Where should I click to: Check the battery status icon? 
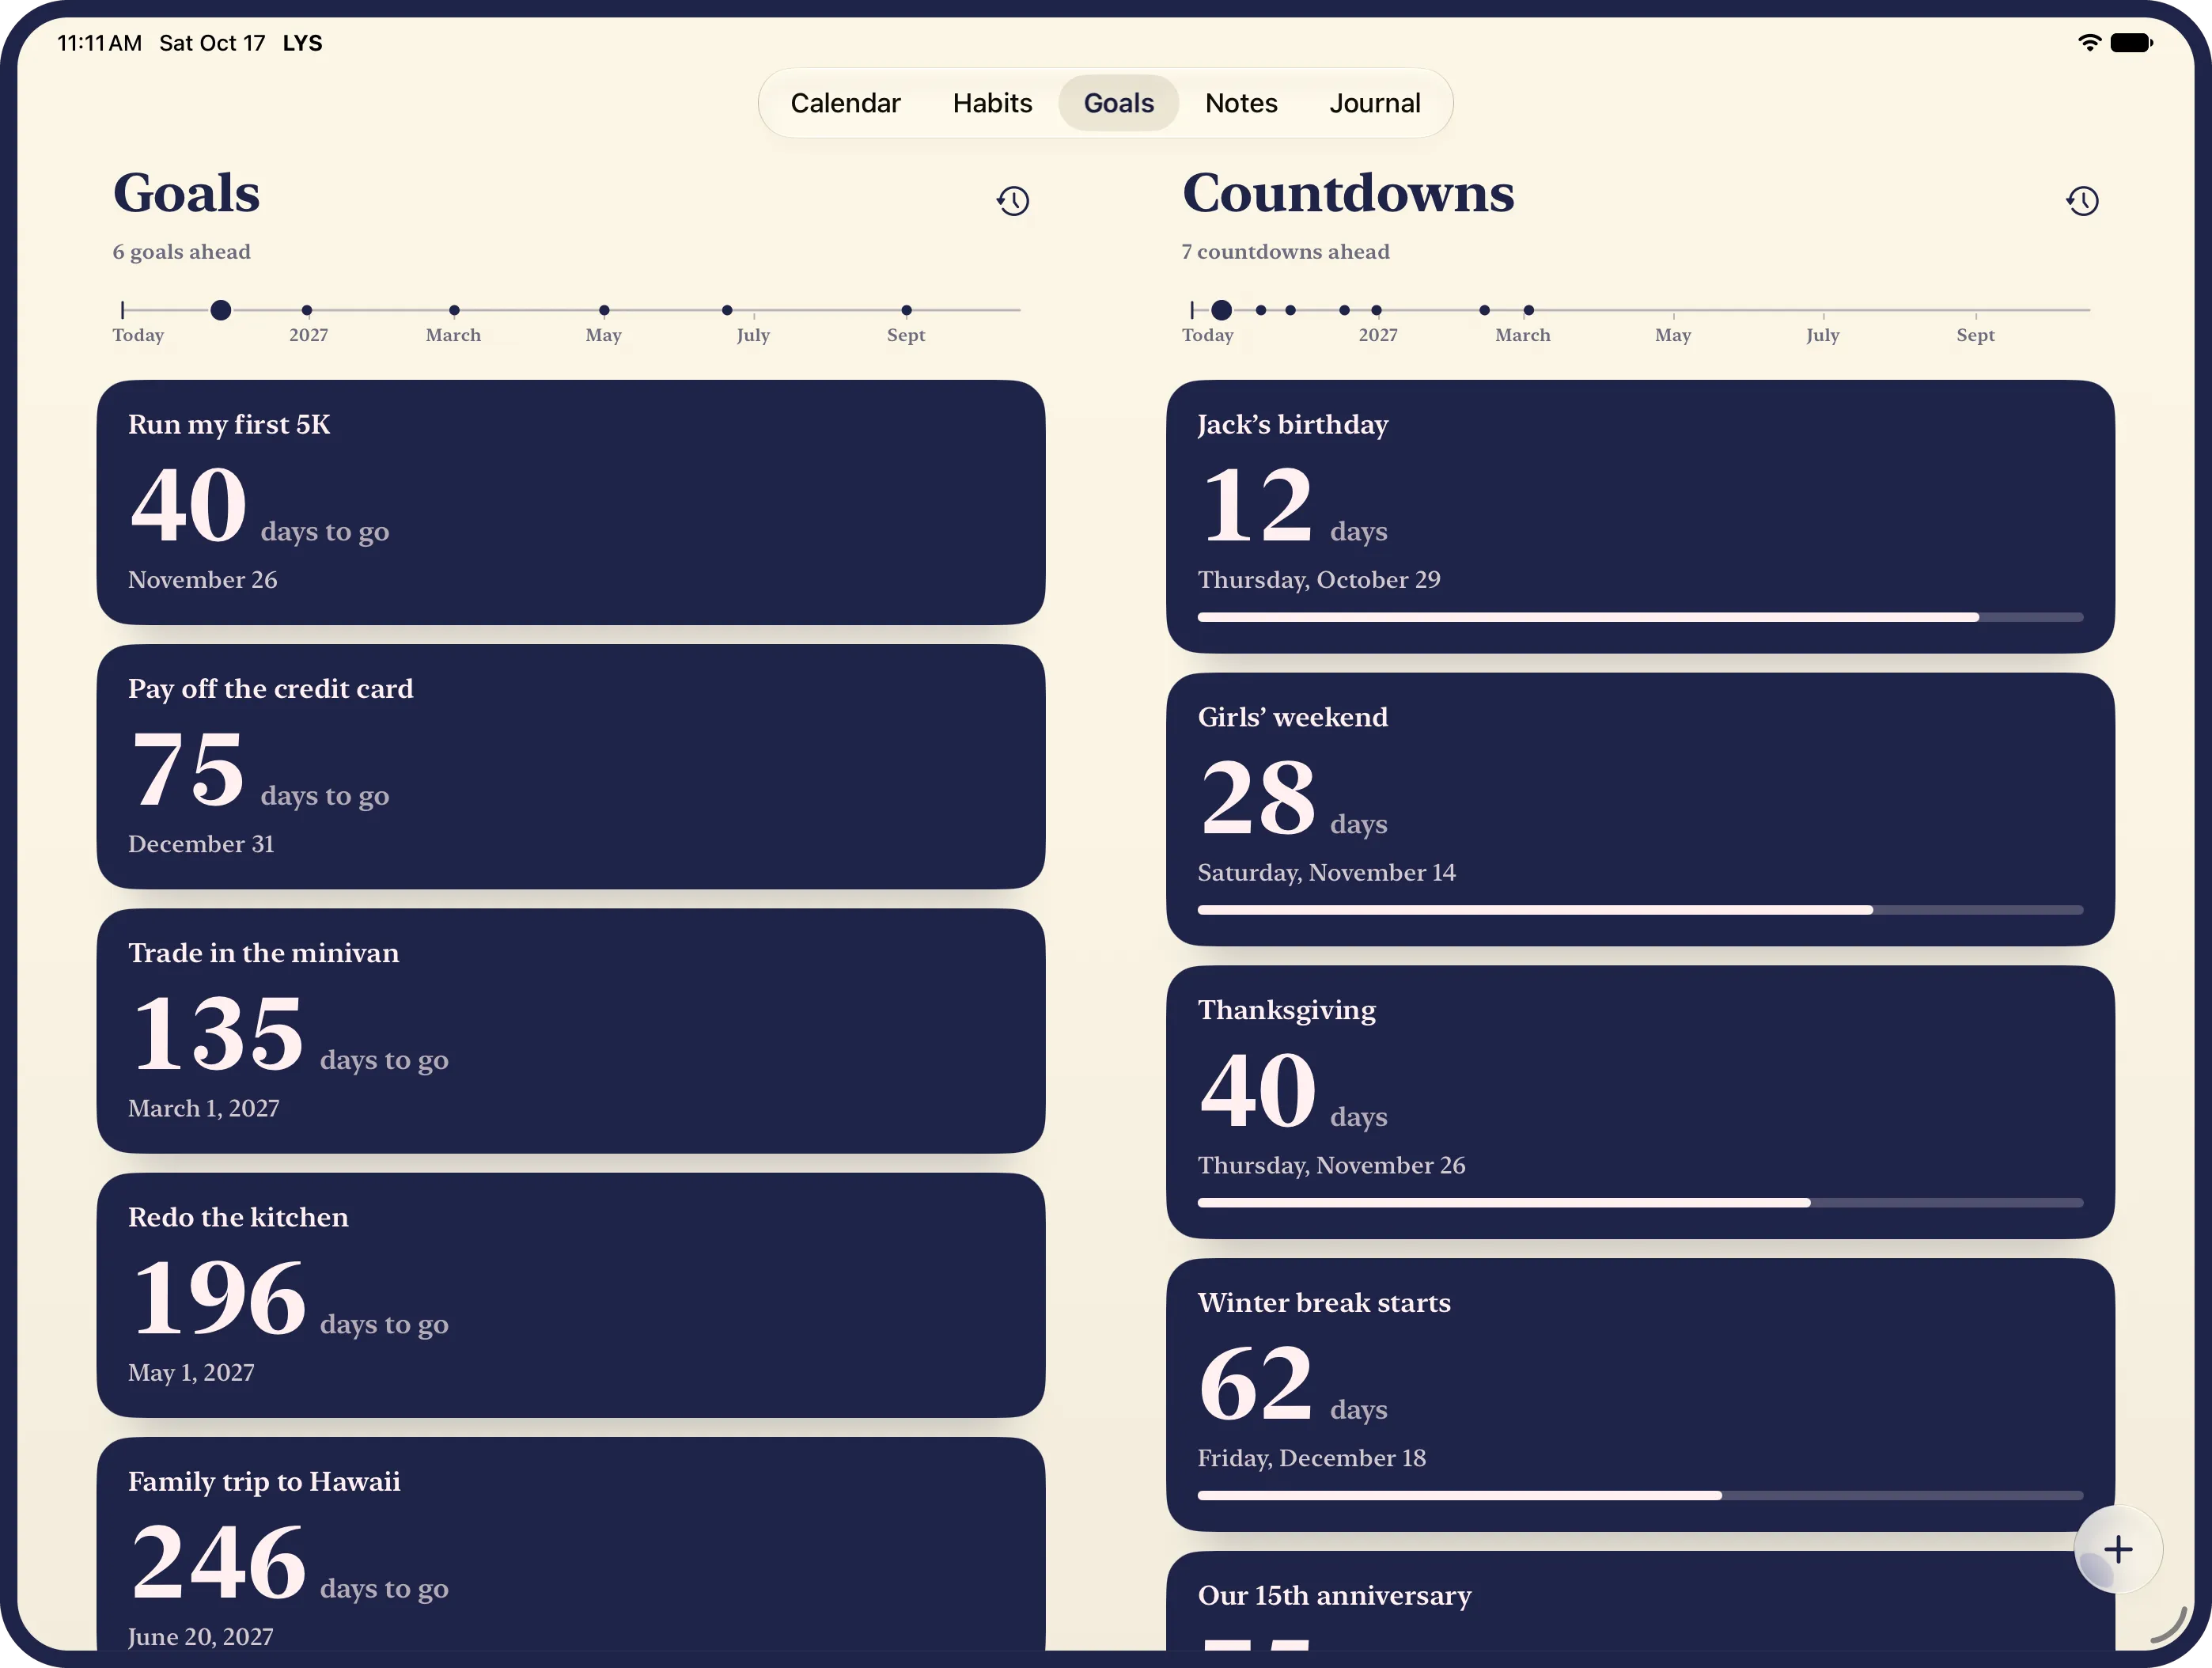click(x=2131, y=43)
